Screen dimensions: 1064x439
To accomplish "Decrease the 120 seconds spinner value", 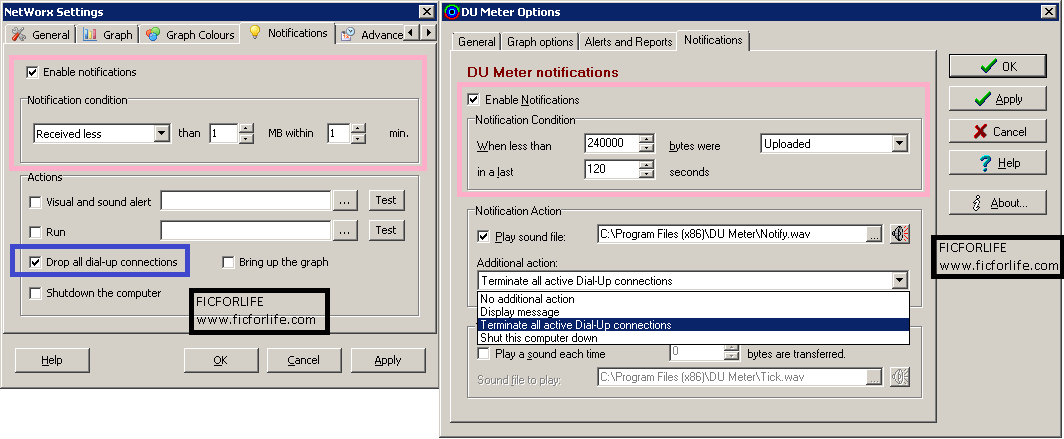I will click(x=647, y=174).
